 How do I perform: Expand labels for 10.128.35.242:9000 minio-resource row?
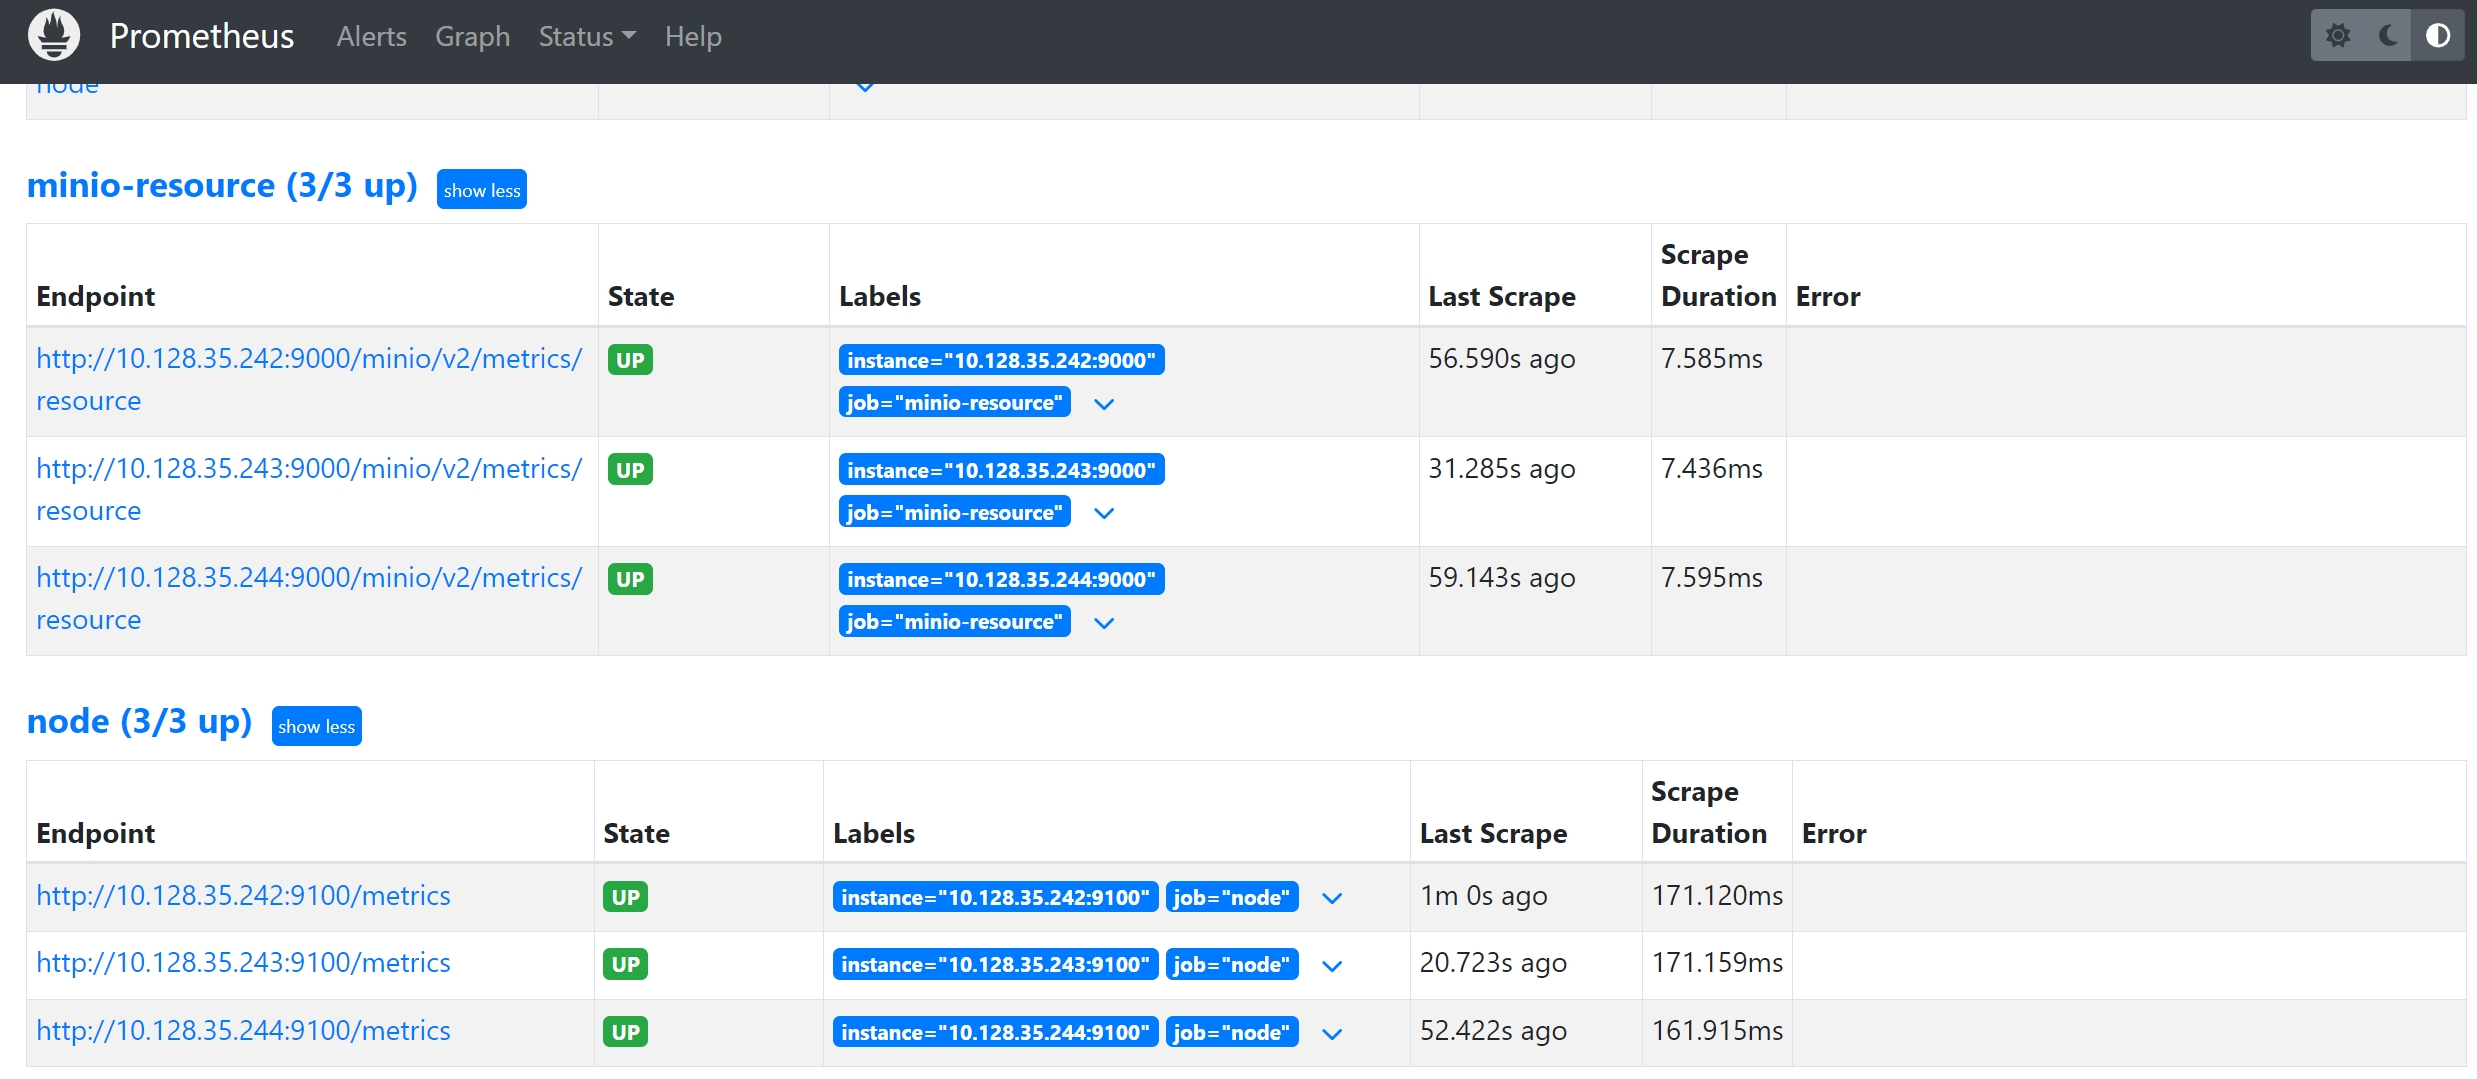(x=1104, y=404)
